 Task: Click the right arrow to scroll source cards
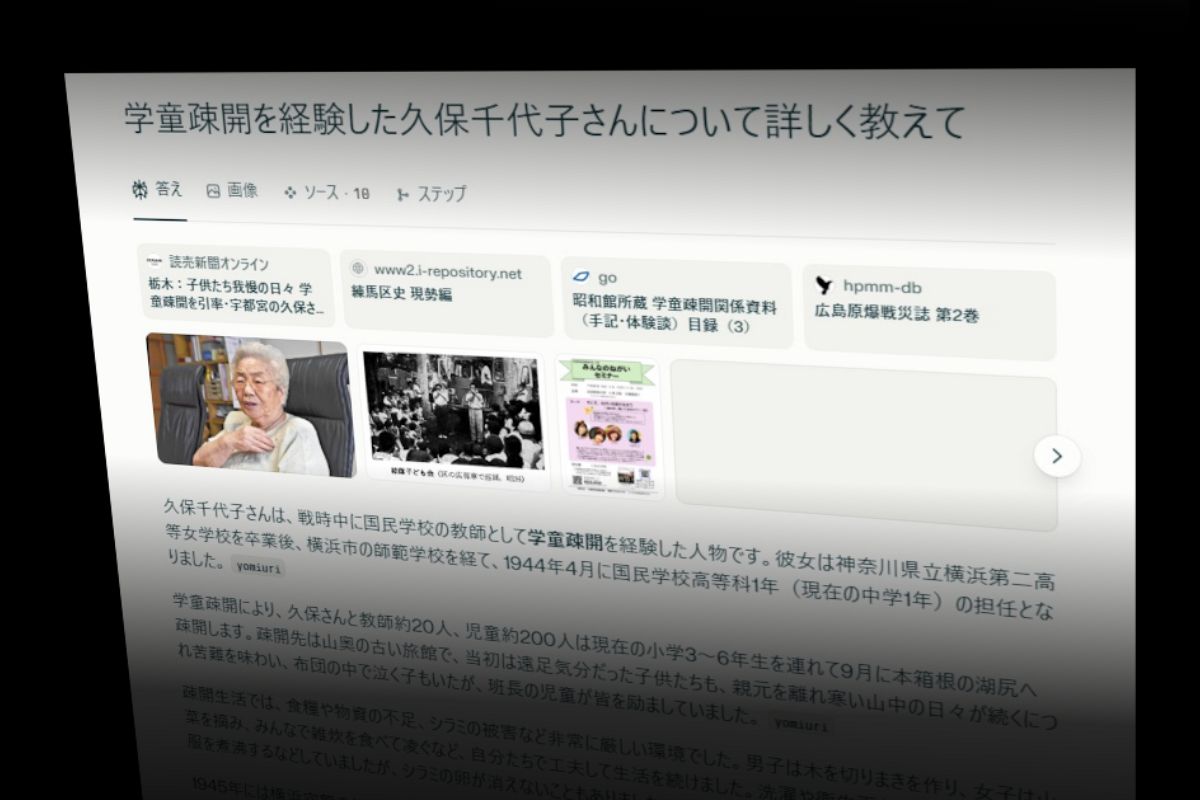click(1057, 455)
